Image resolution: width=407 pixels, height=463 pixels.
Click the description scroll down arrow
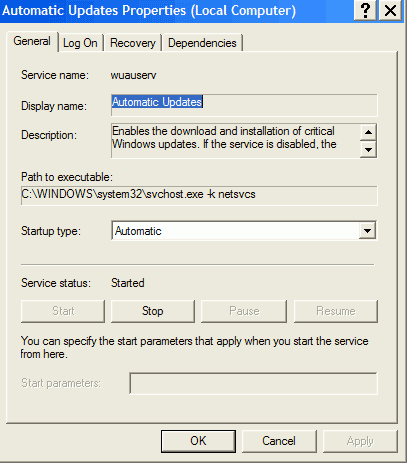click(x=368, y=149)
